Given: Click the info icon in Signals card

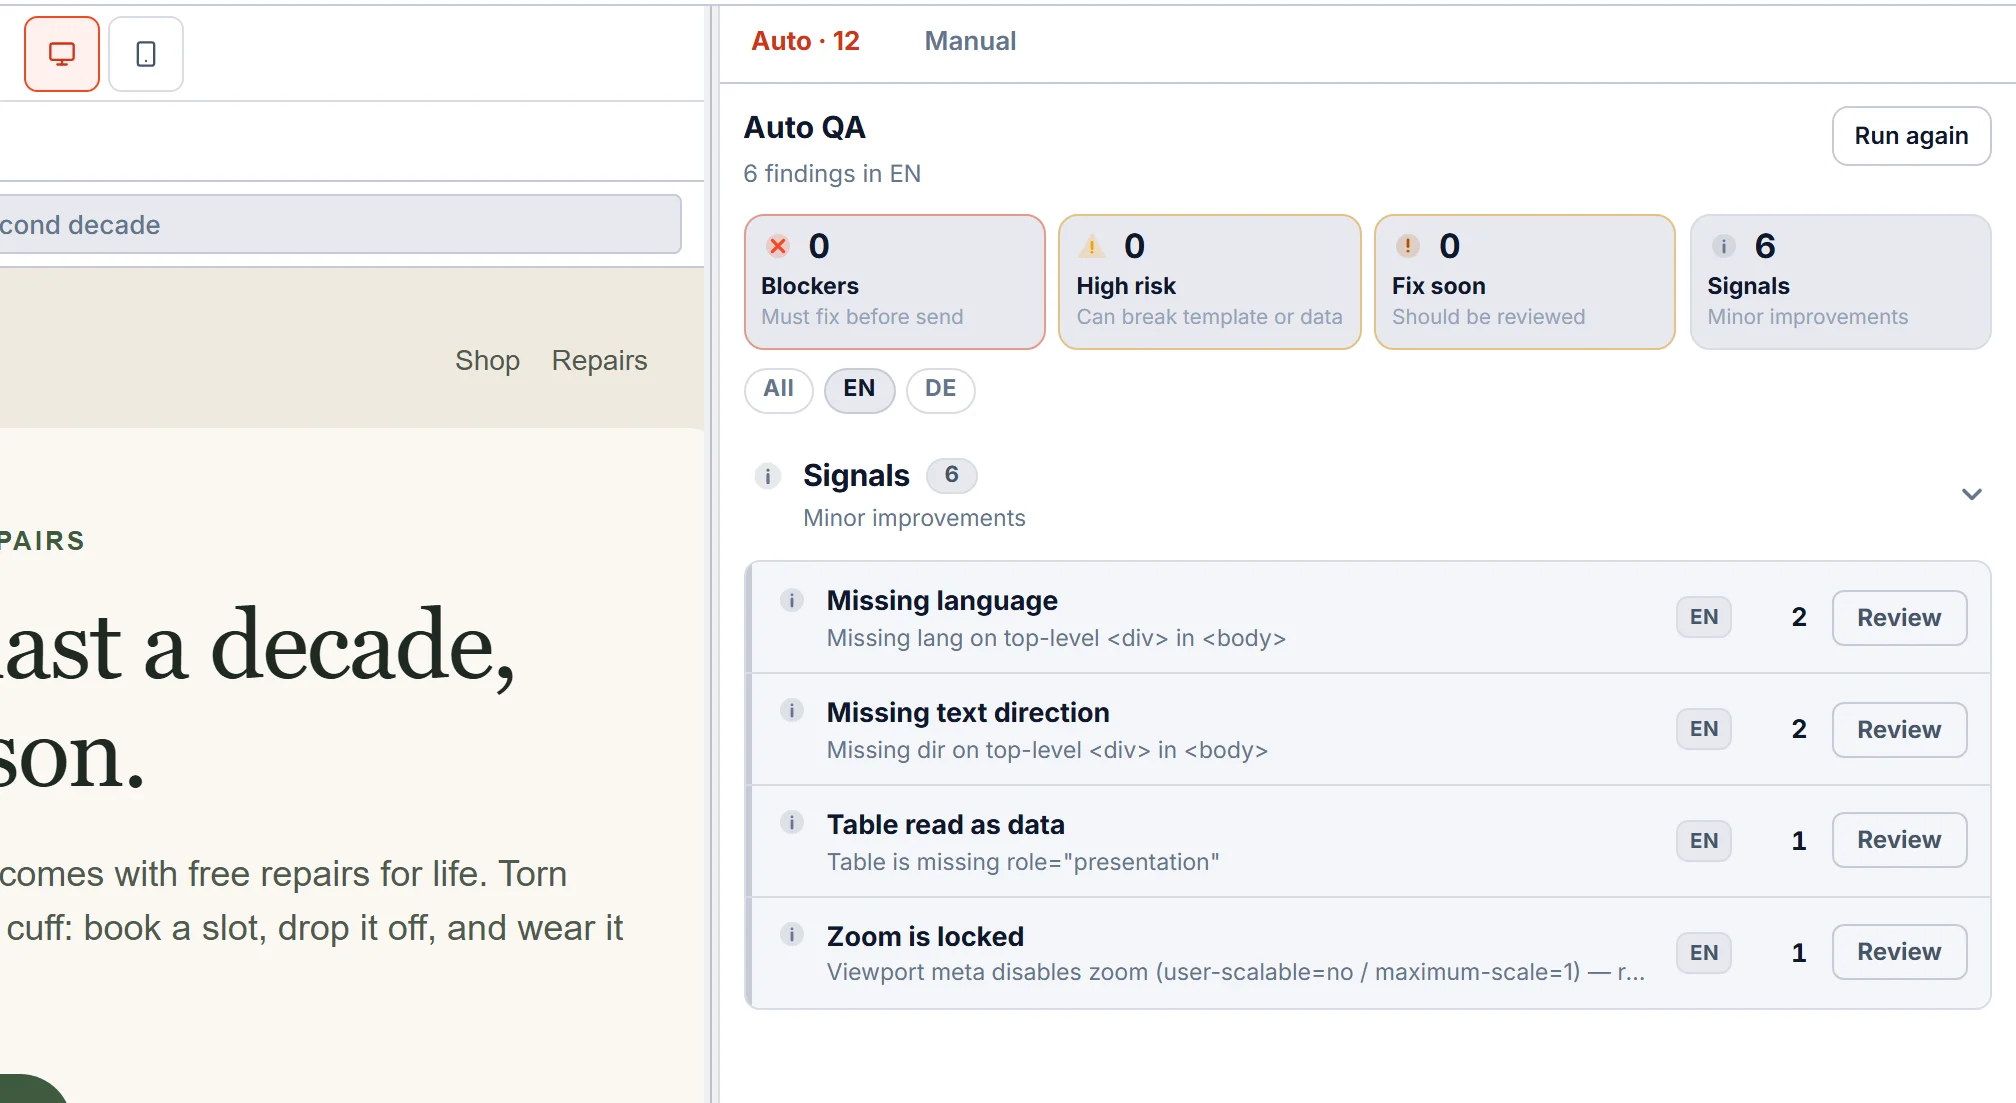Looking at the screenshot, I should coord(1723,246).
